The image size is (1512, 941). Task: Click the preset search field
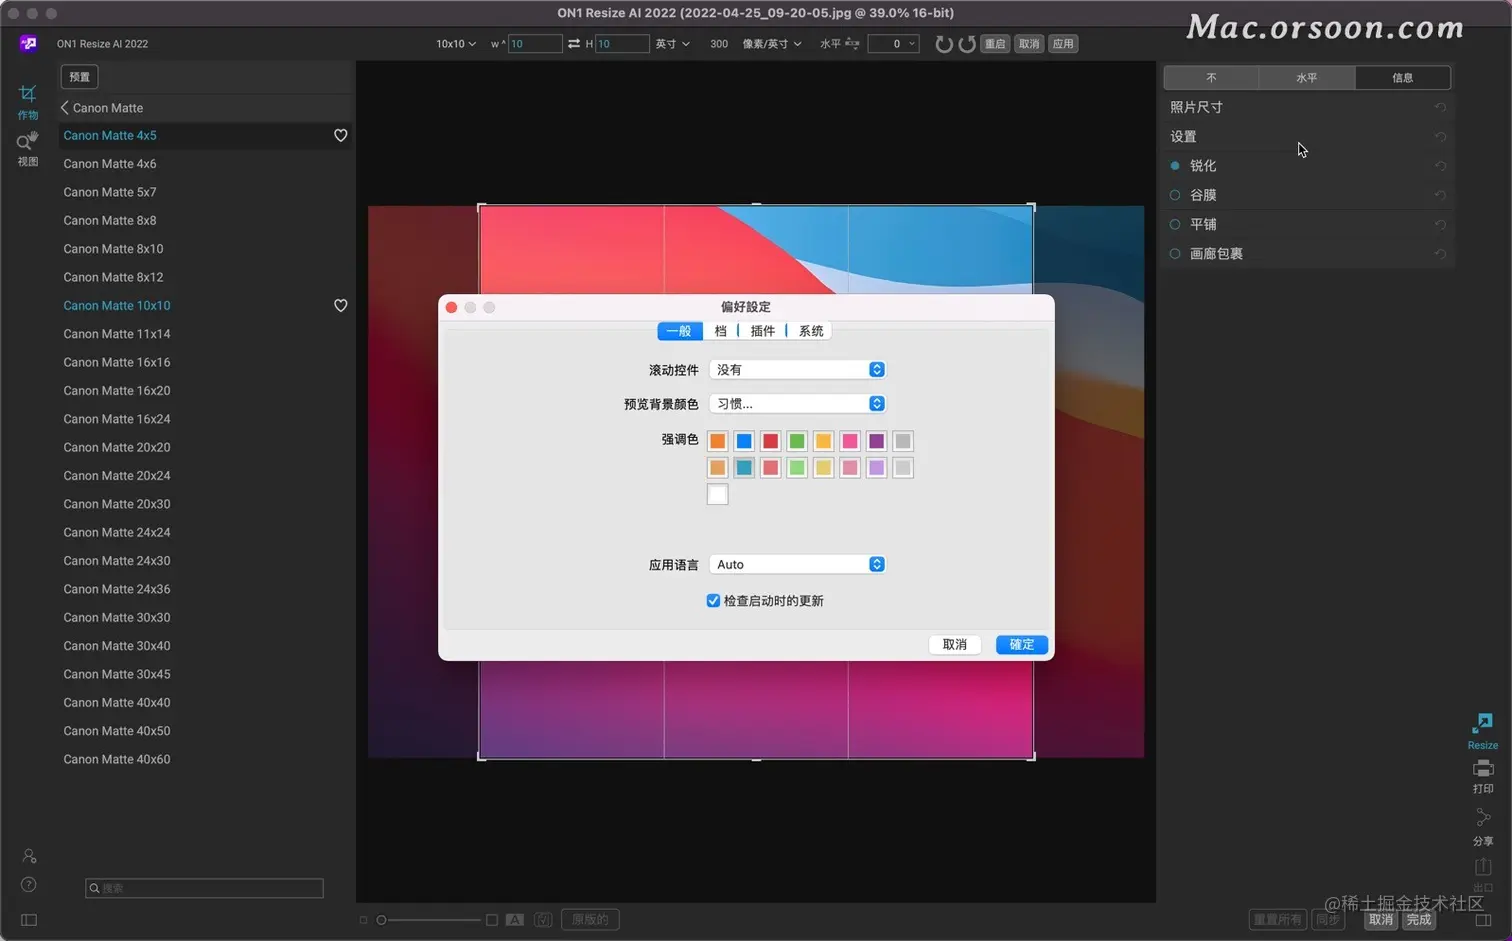(205, 888)
